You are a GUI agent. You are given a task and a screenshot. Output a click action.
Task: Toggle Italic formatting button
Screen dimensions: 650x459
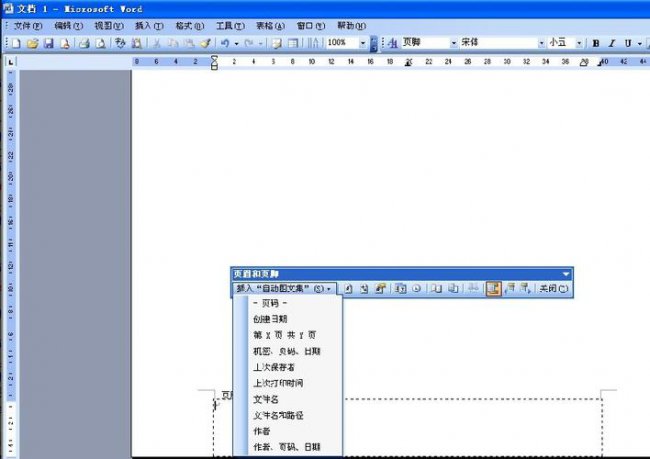click(x=612, y=44)
